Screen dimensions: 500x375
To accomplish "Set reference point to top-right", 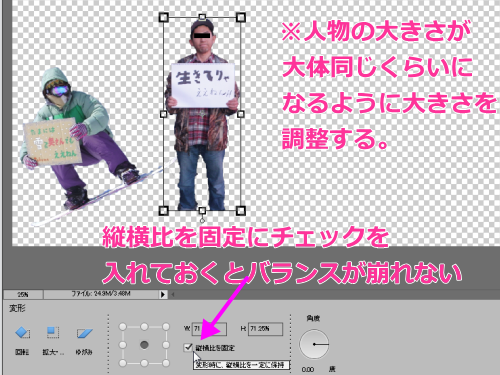I will 166,327.
